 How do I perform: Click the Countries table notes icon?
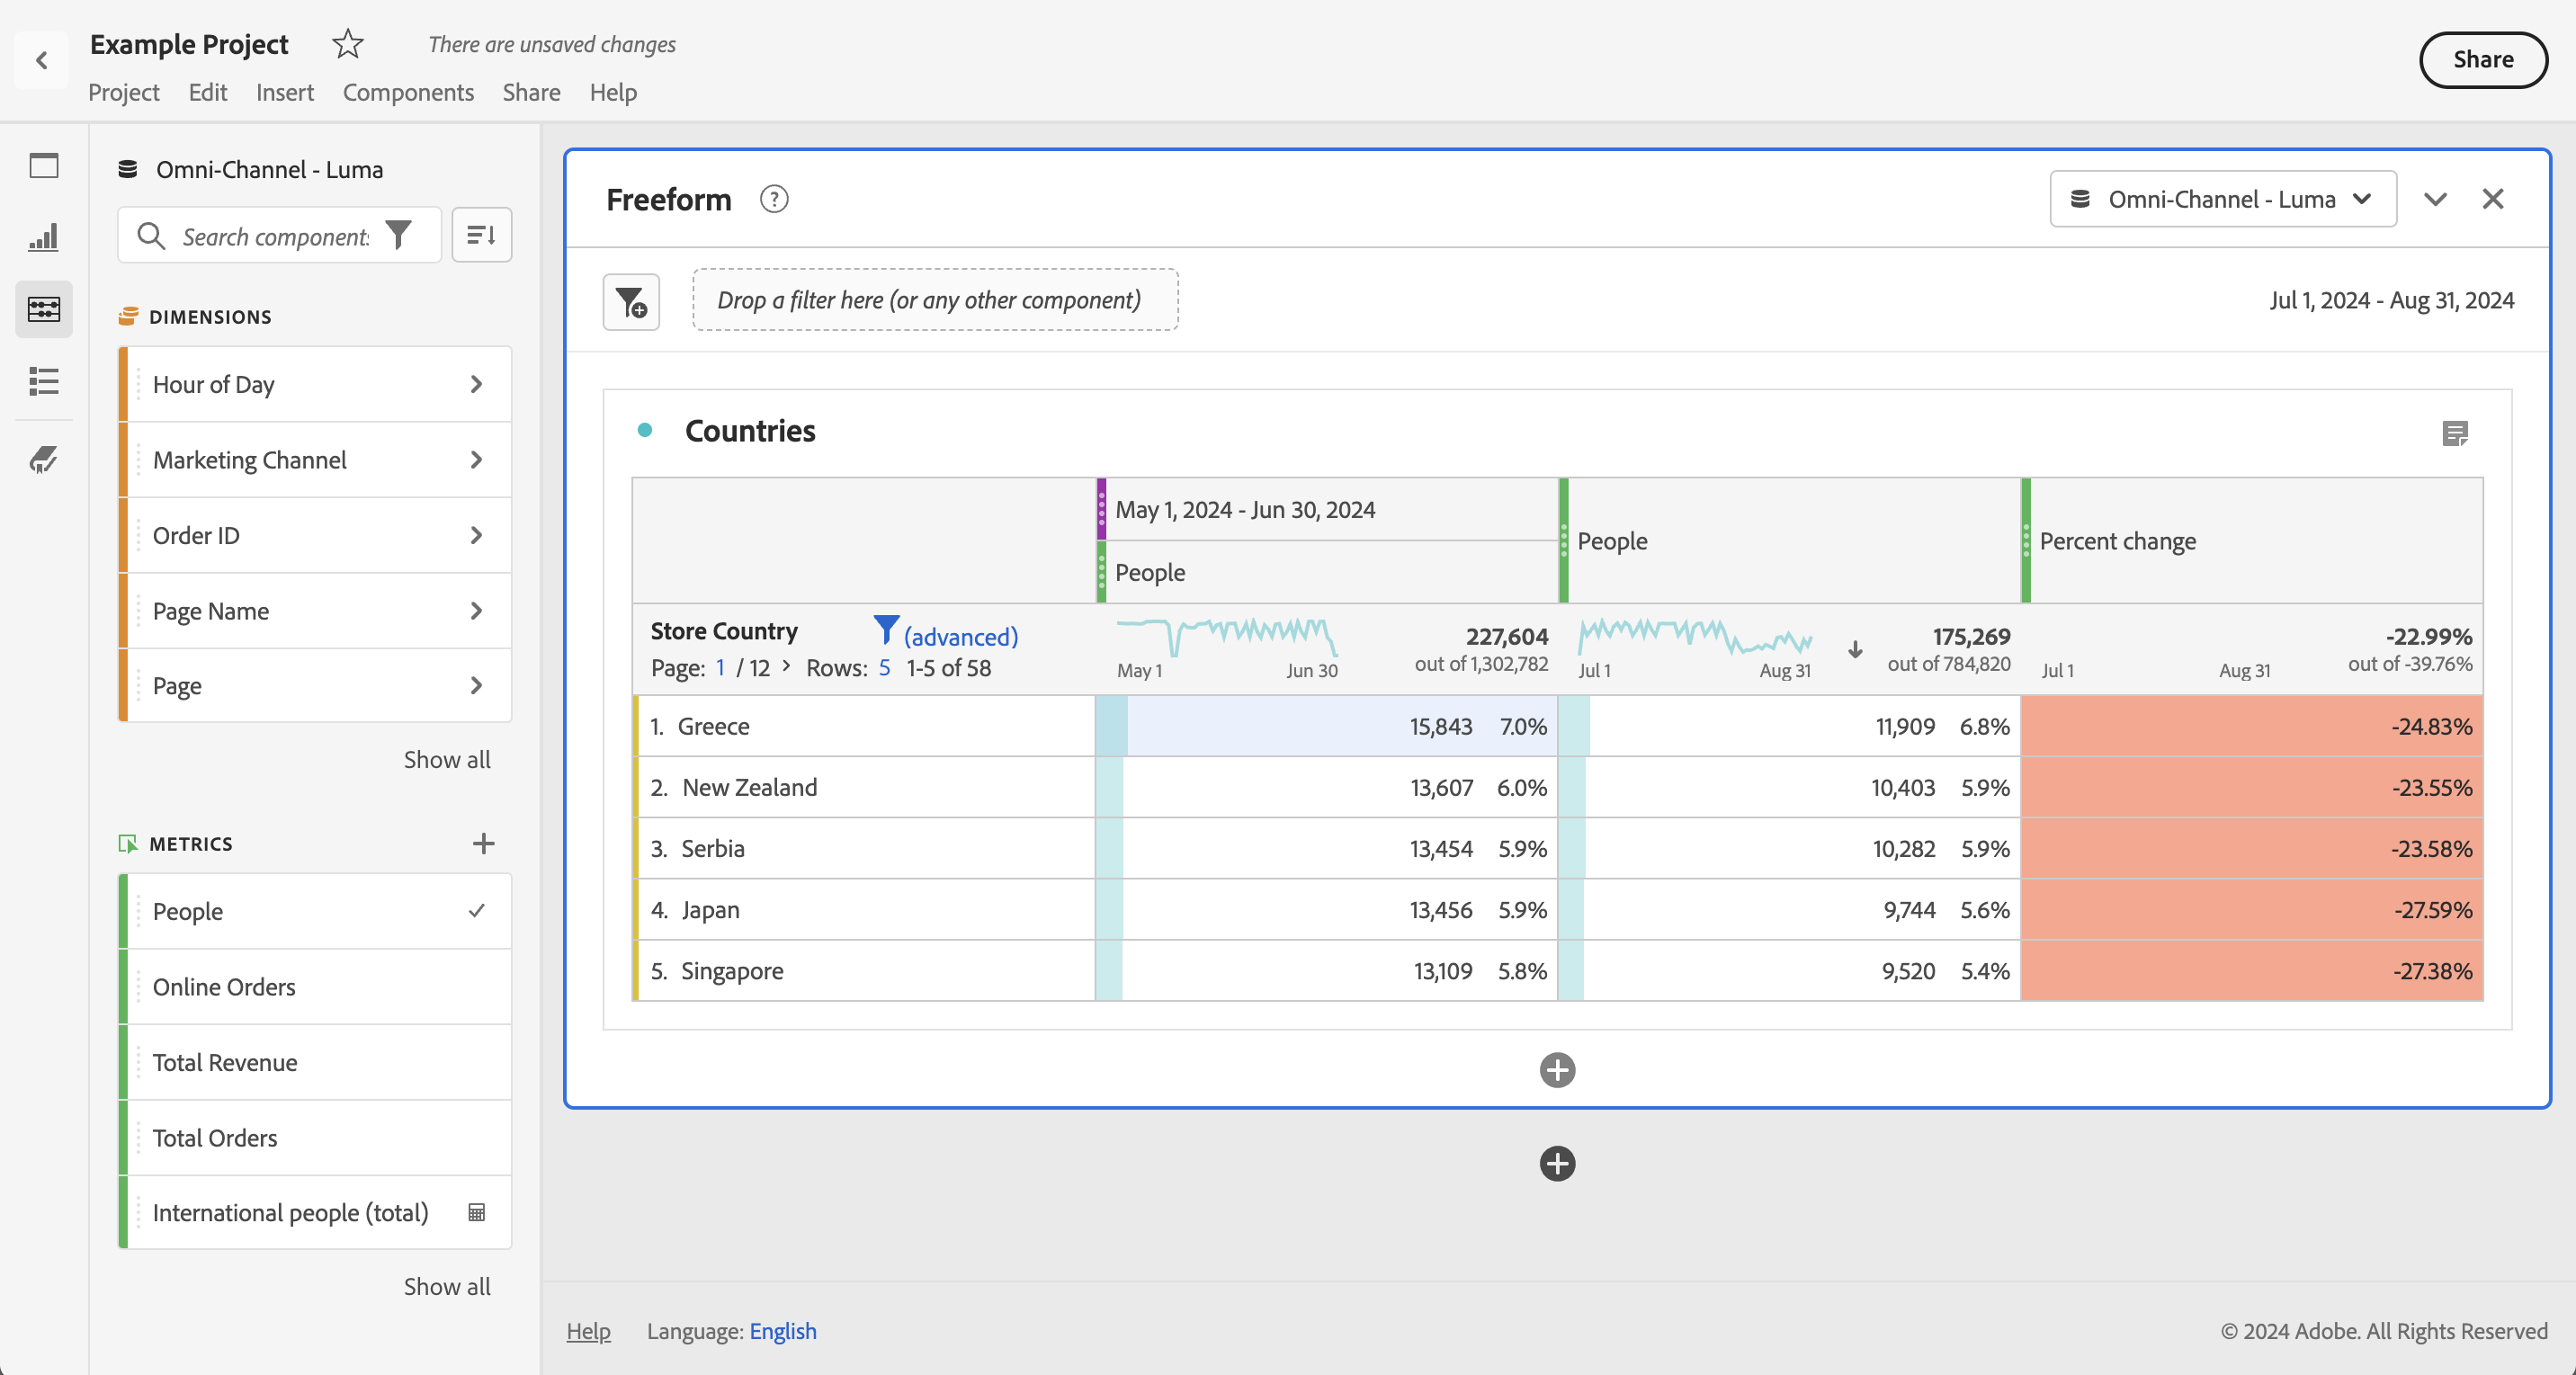point(2454,433)
